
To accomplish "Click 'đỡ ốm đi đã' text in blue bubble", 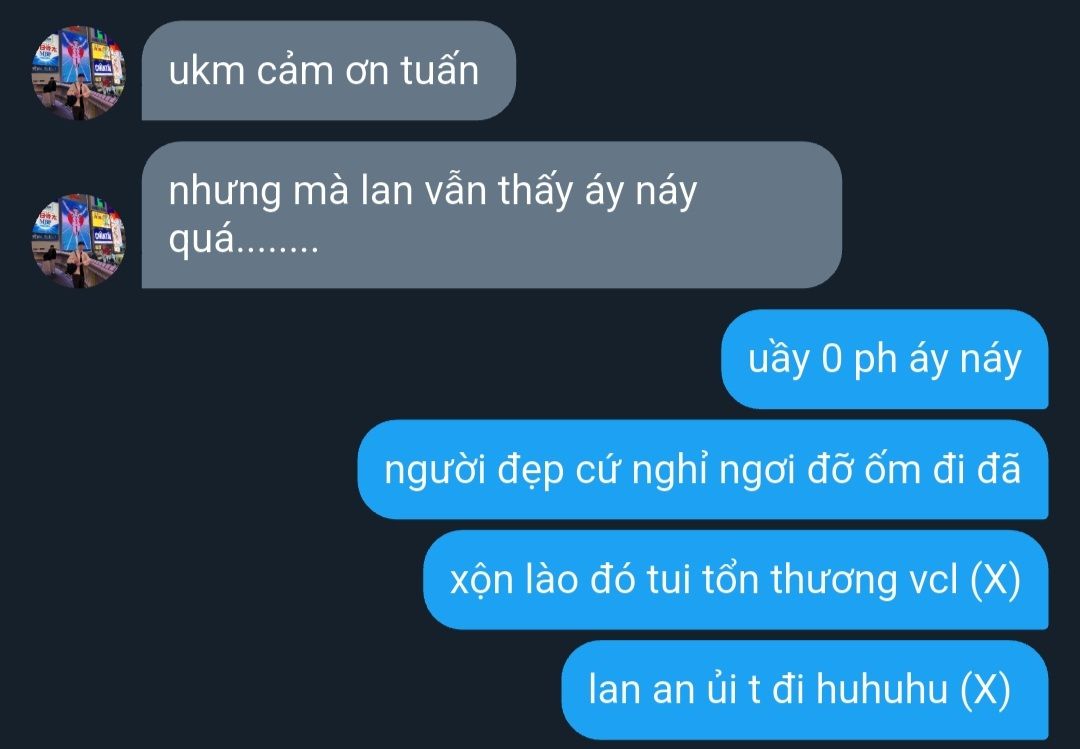I will [x=913, y=469].
